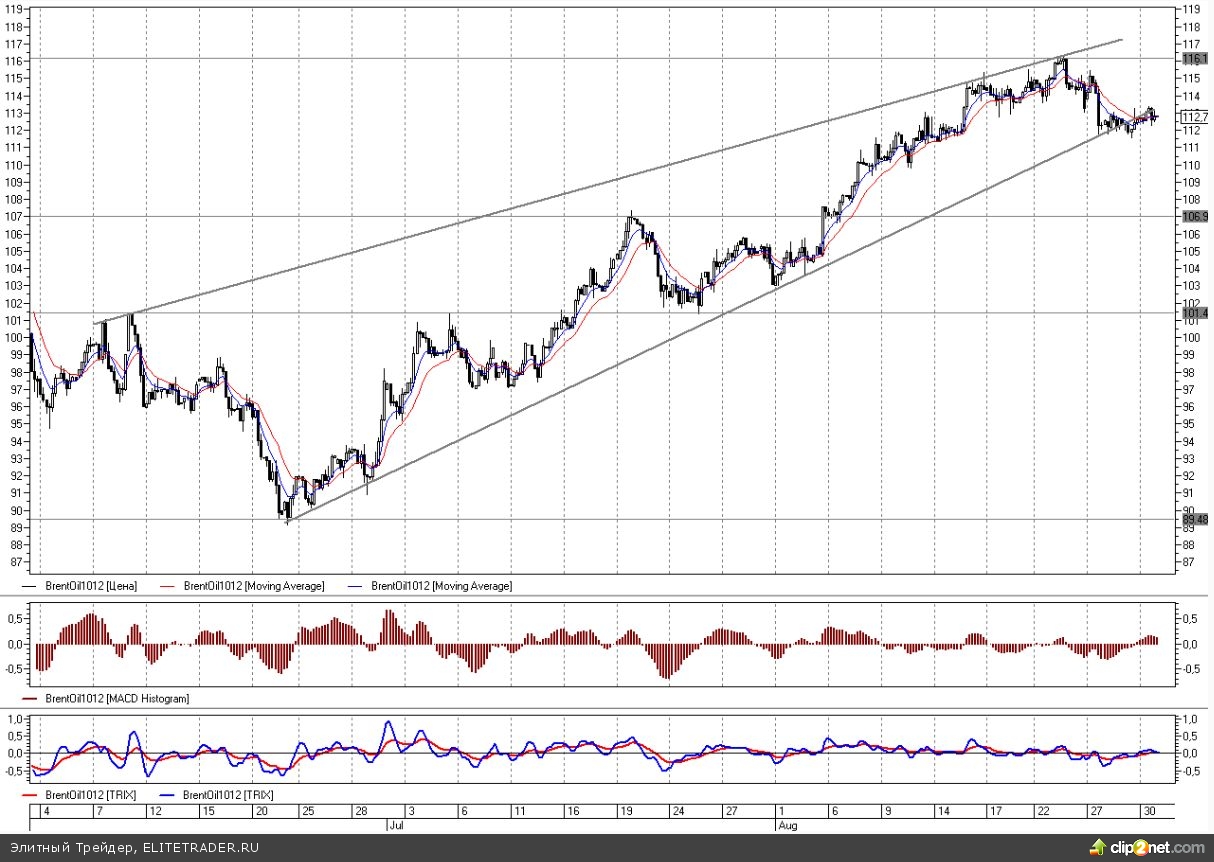Screen dimensions: 1214x862
Task: Click the clip2net.com logo icon
Action: (1100, 848)
